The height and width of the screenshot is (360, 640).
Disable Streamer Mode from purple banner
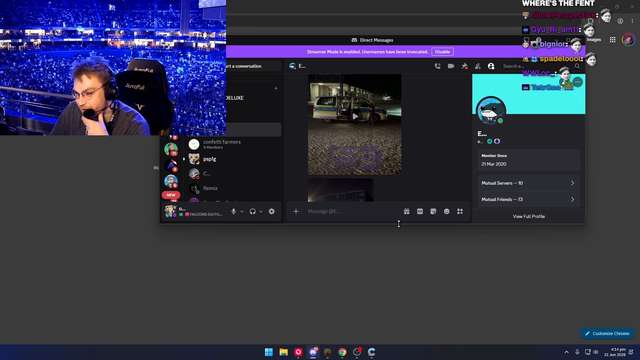[442, 52]
